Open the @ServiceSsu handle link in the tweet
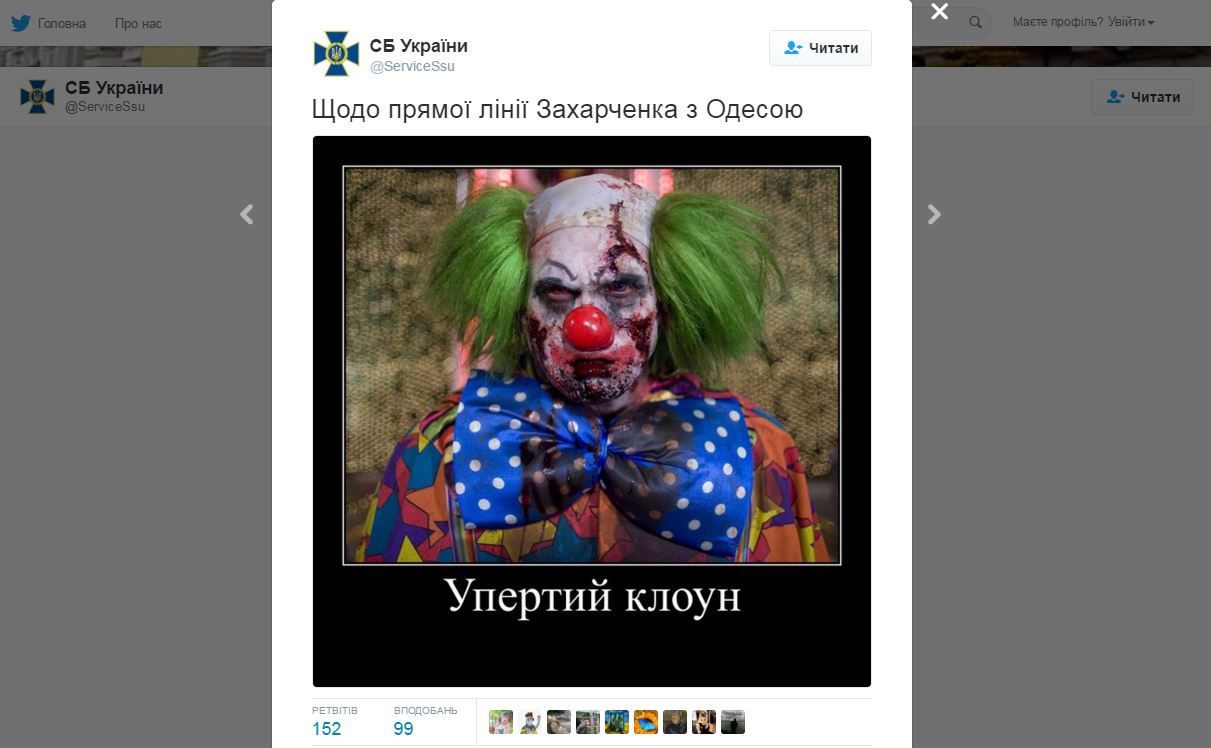The height and width of the screenshot is (748, 1211). pyautogui.click(x=412, y=66)
